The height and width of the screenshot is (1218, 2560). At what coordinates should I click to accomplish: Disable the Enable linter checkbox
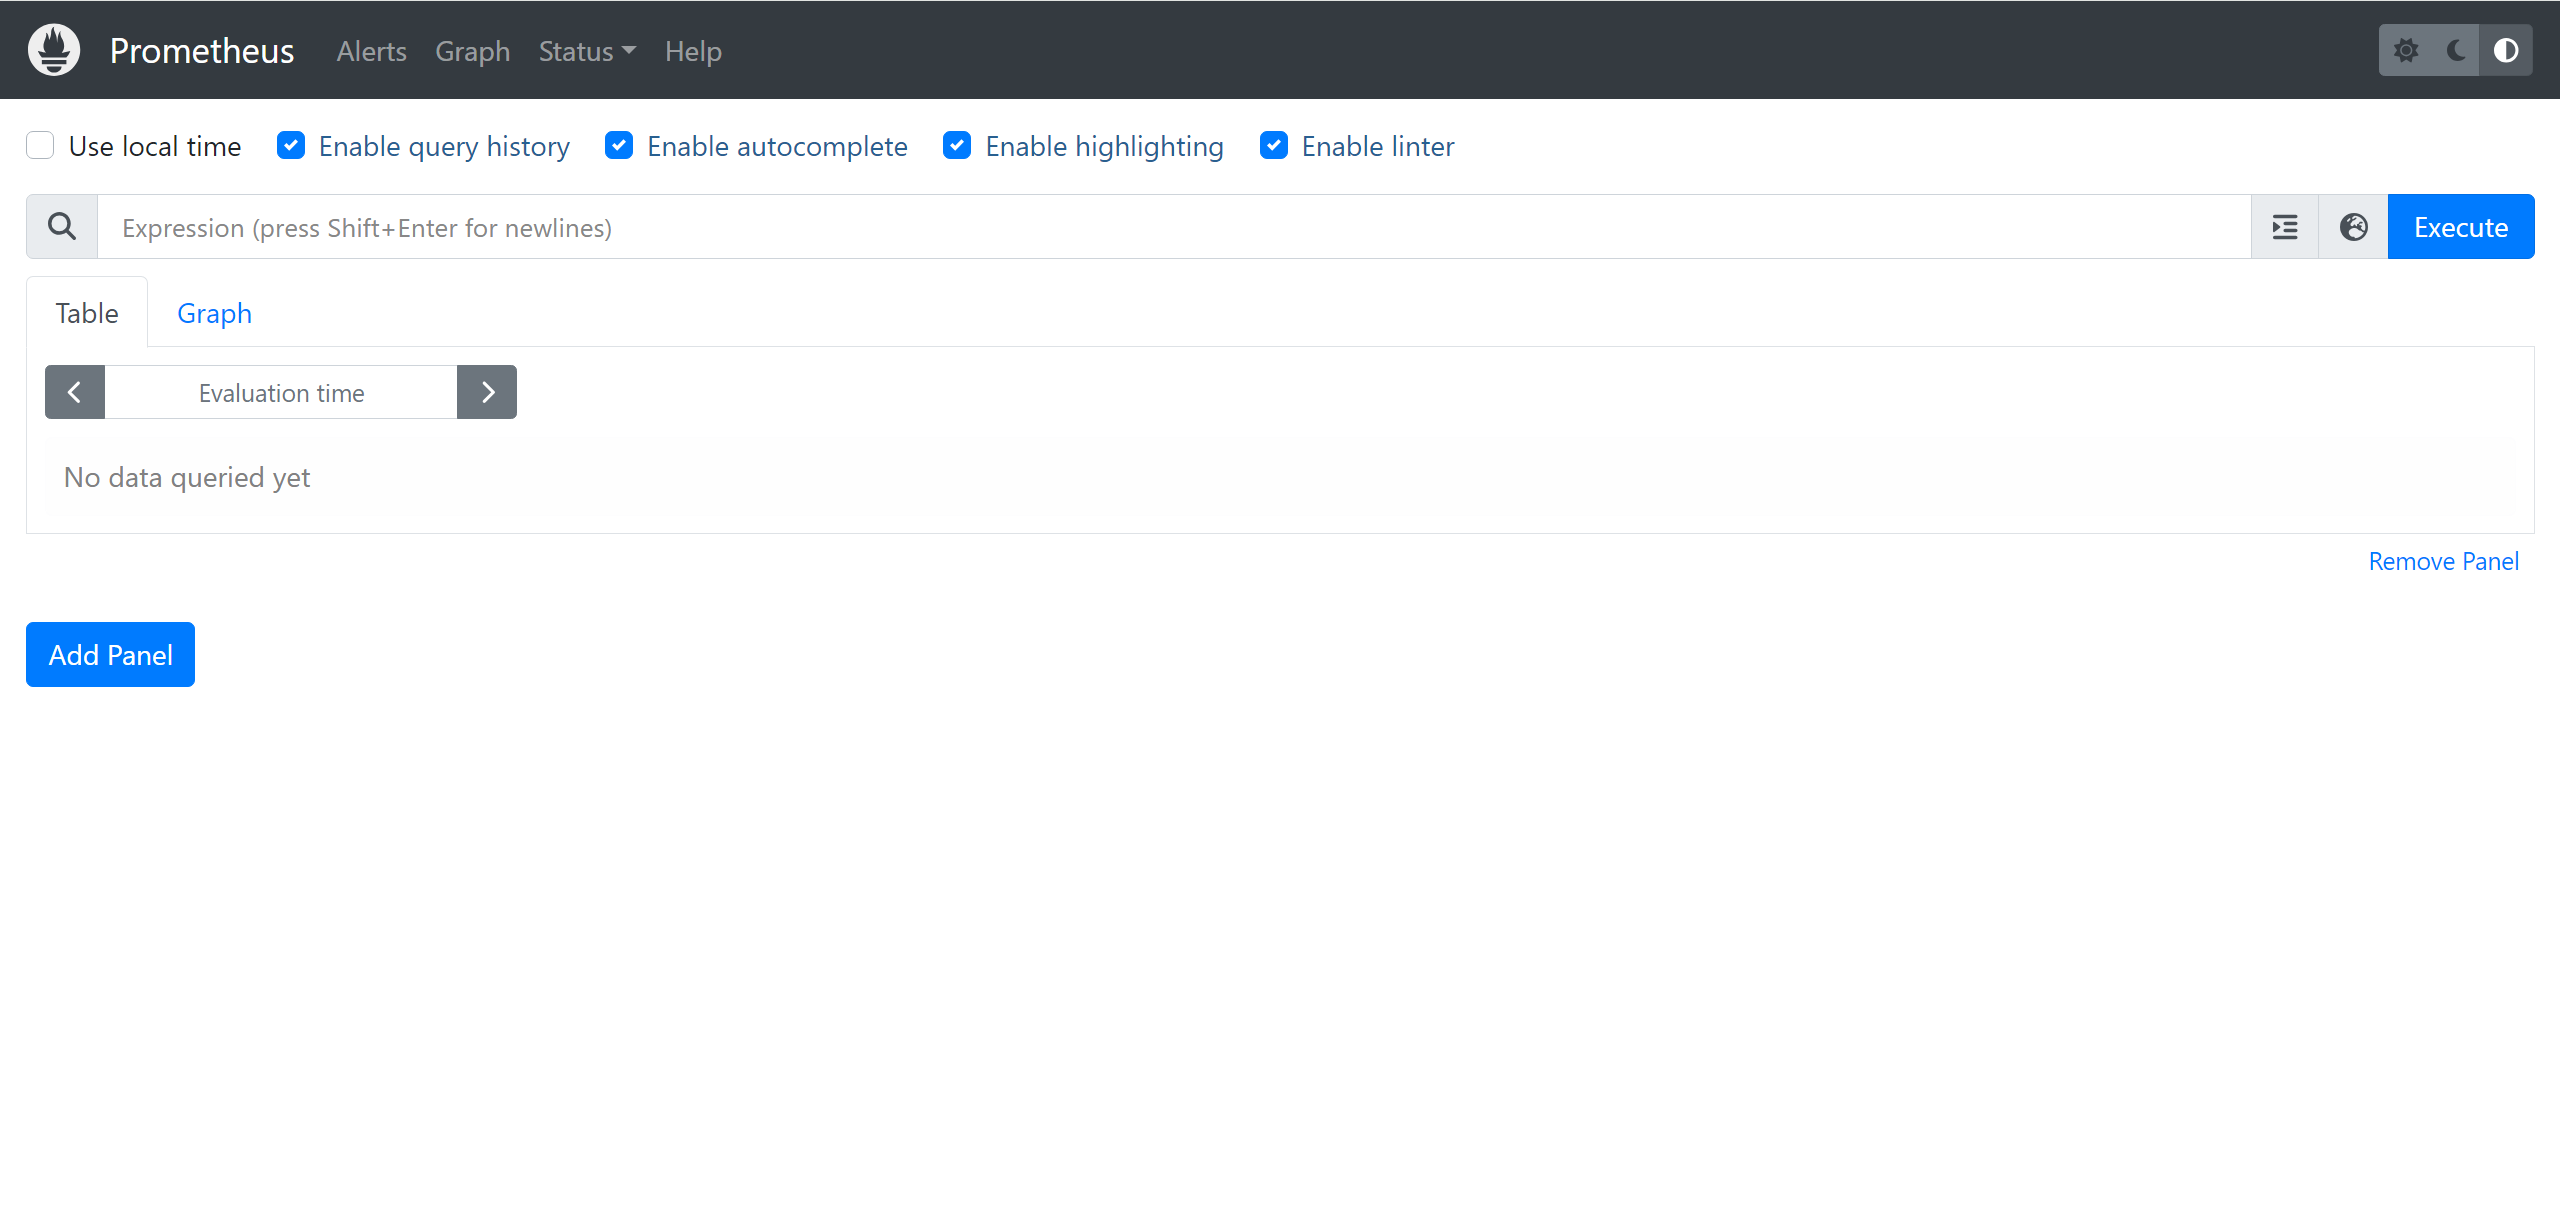coord(1275,145)
